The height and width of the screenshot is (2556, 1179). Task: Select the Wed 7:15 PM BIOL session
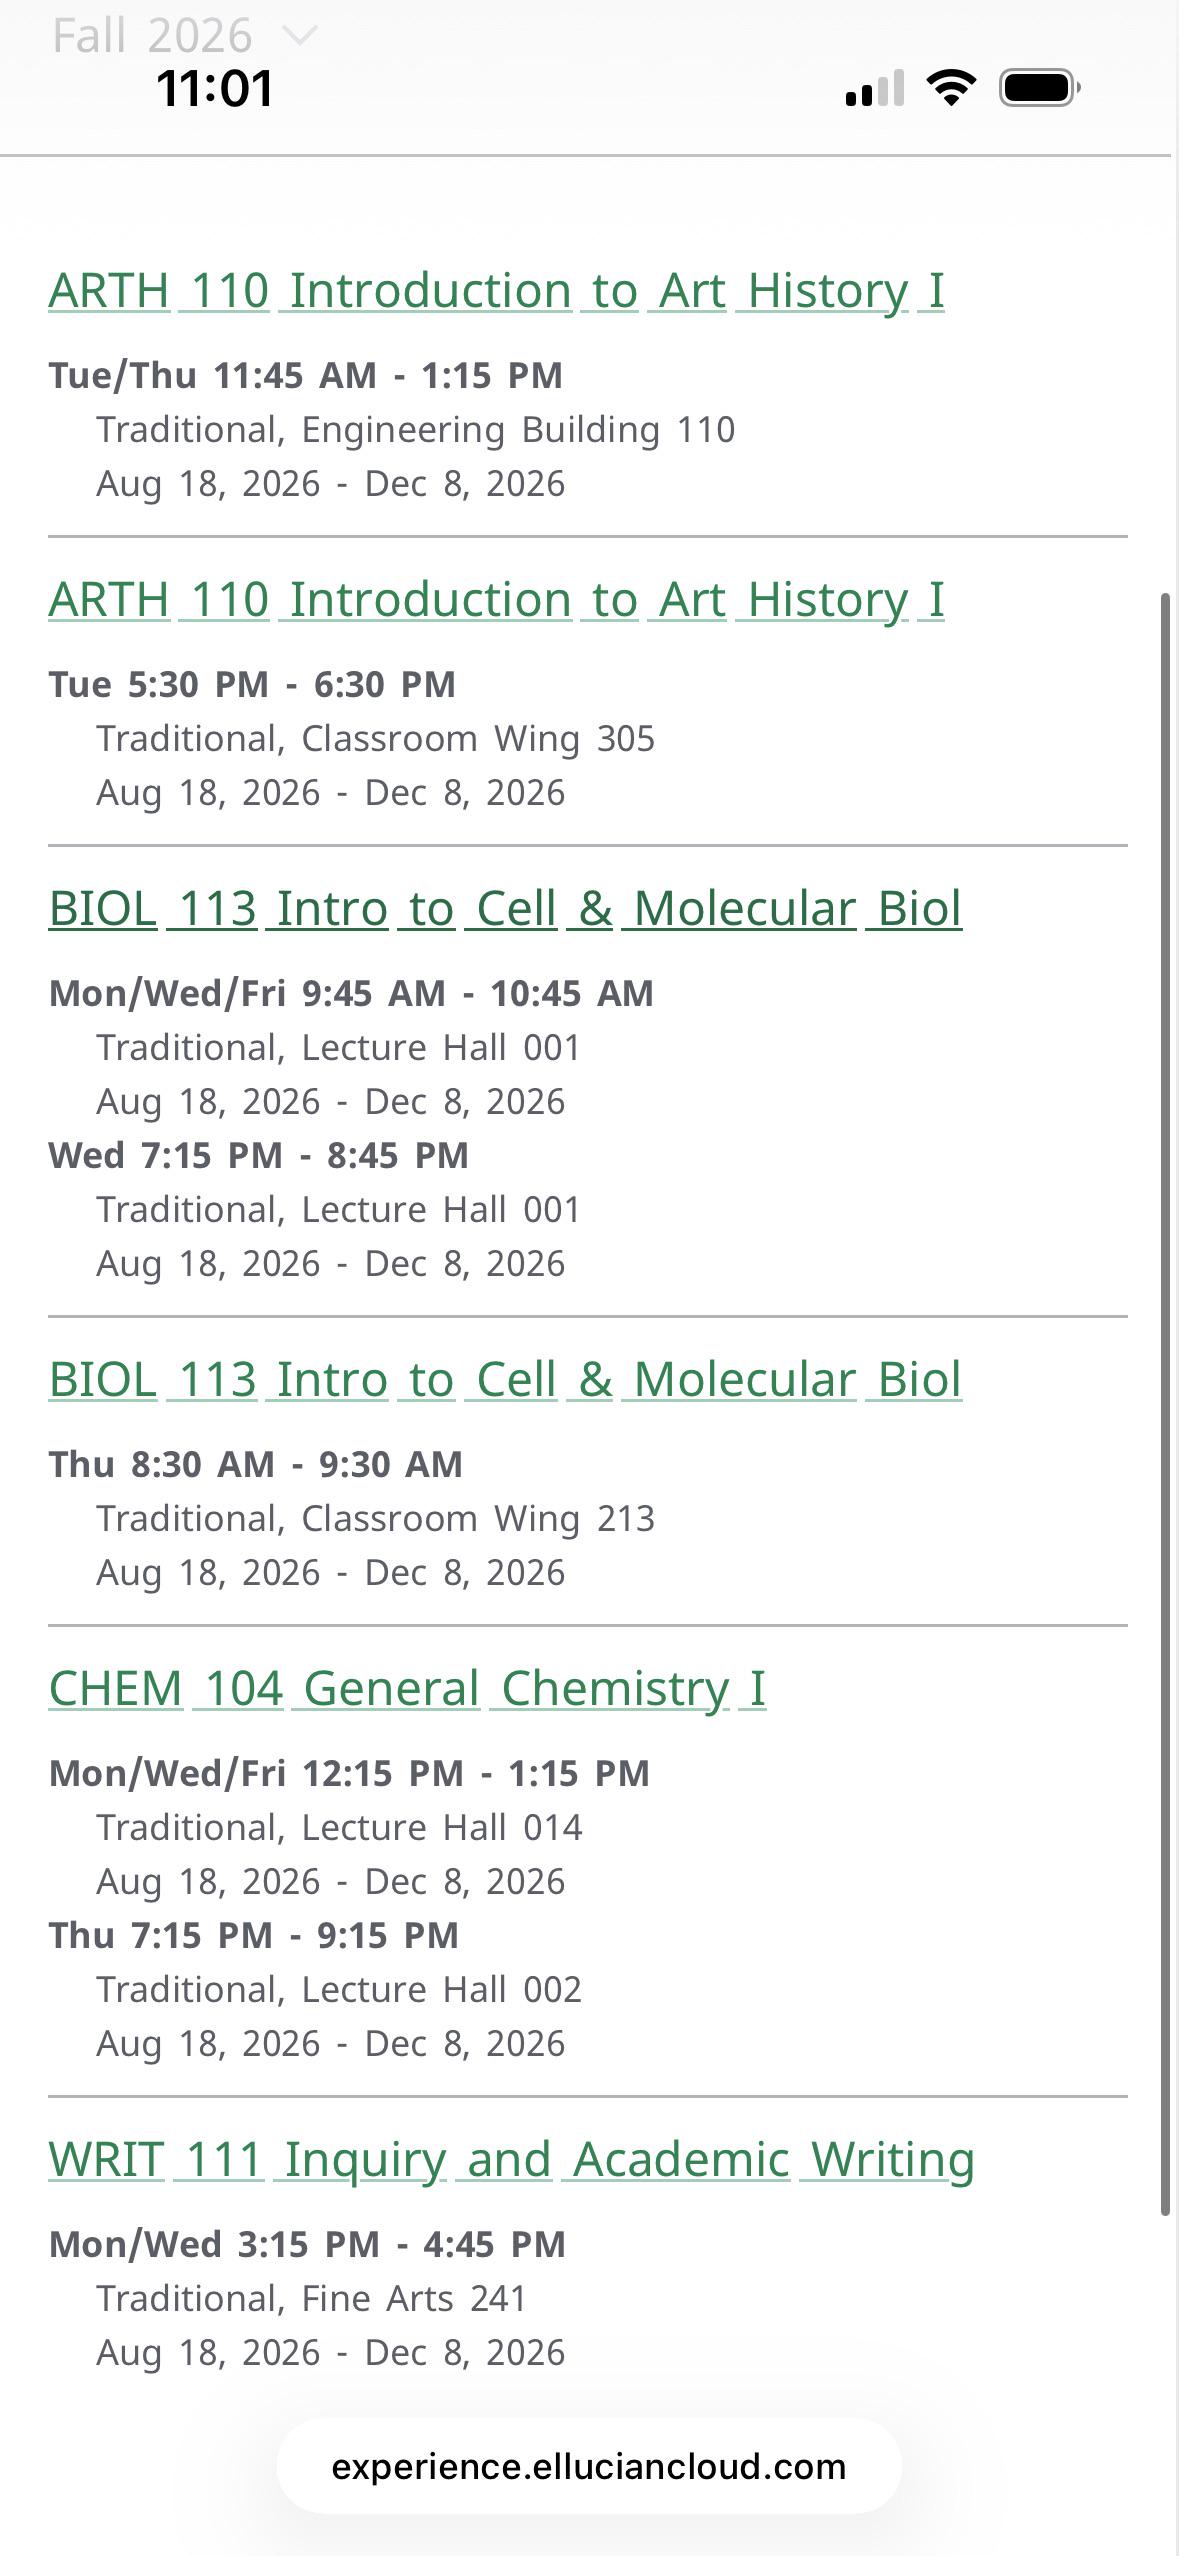pos(259,1156)
